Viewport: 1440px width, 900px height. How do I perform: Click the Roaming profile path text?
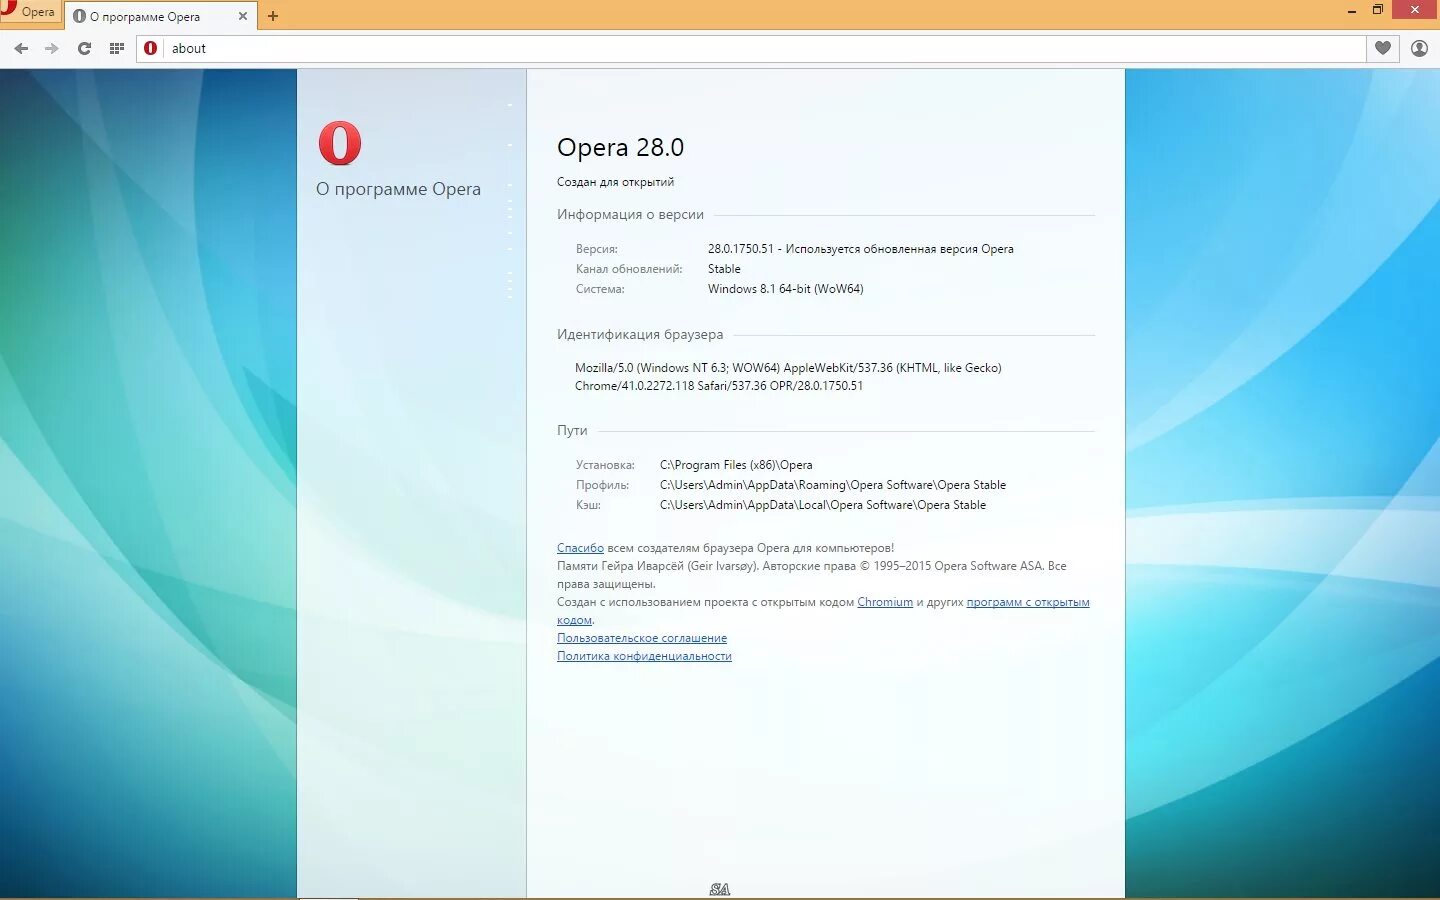pos(833,485)
